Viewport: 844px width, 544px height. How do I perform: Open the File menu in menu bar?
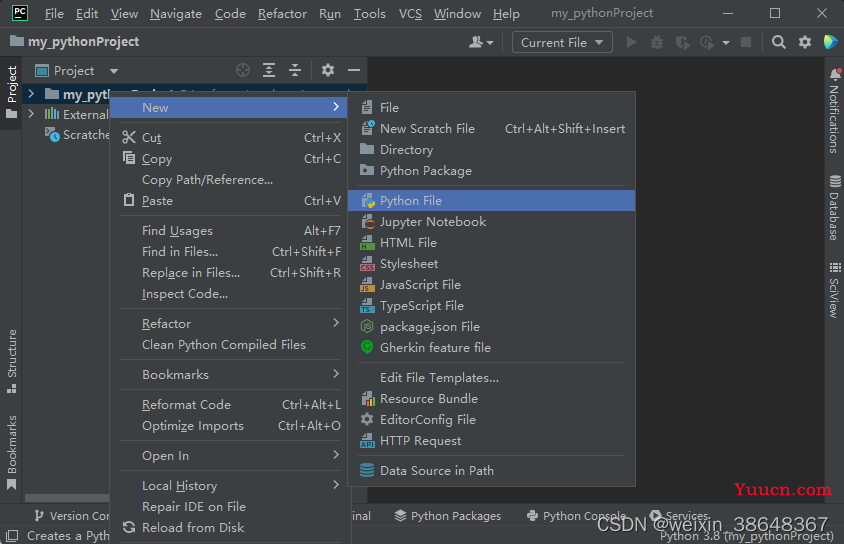(x=54, y=13)
